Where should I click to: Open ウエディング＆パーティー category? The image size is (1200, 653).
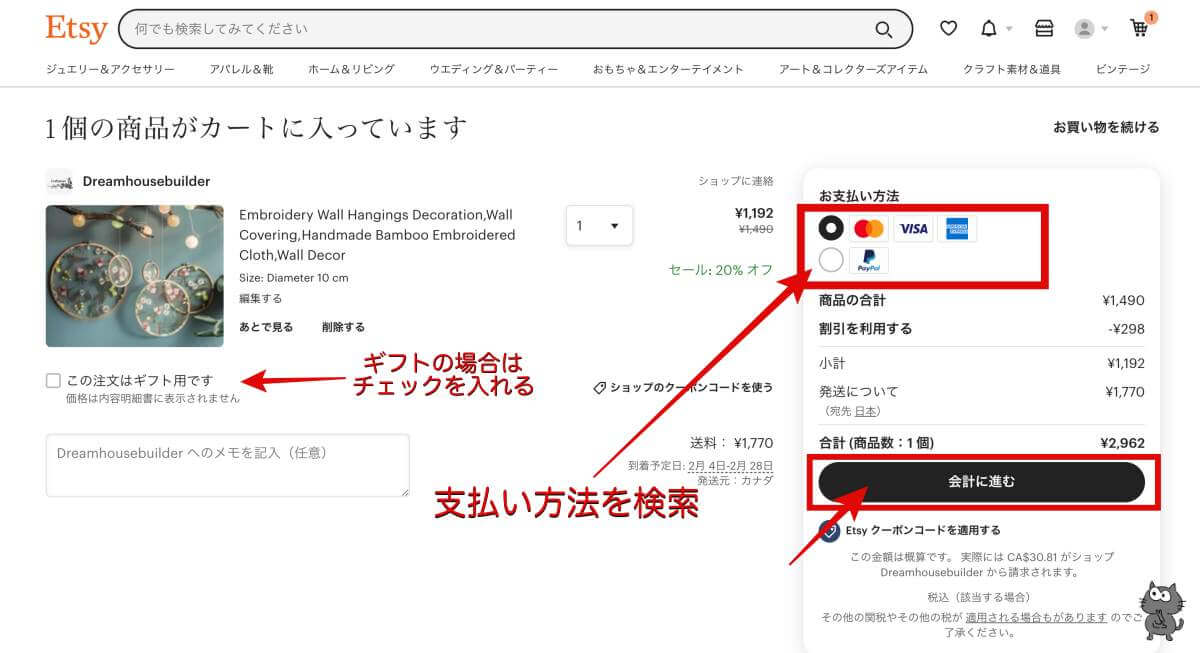coord(494,69)
